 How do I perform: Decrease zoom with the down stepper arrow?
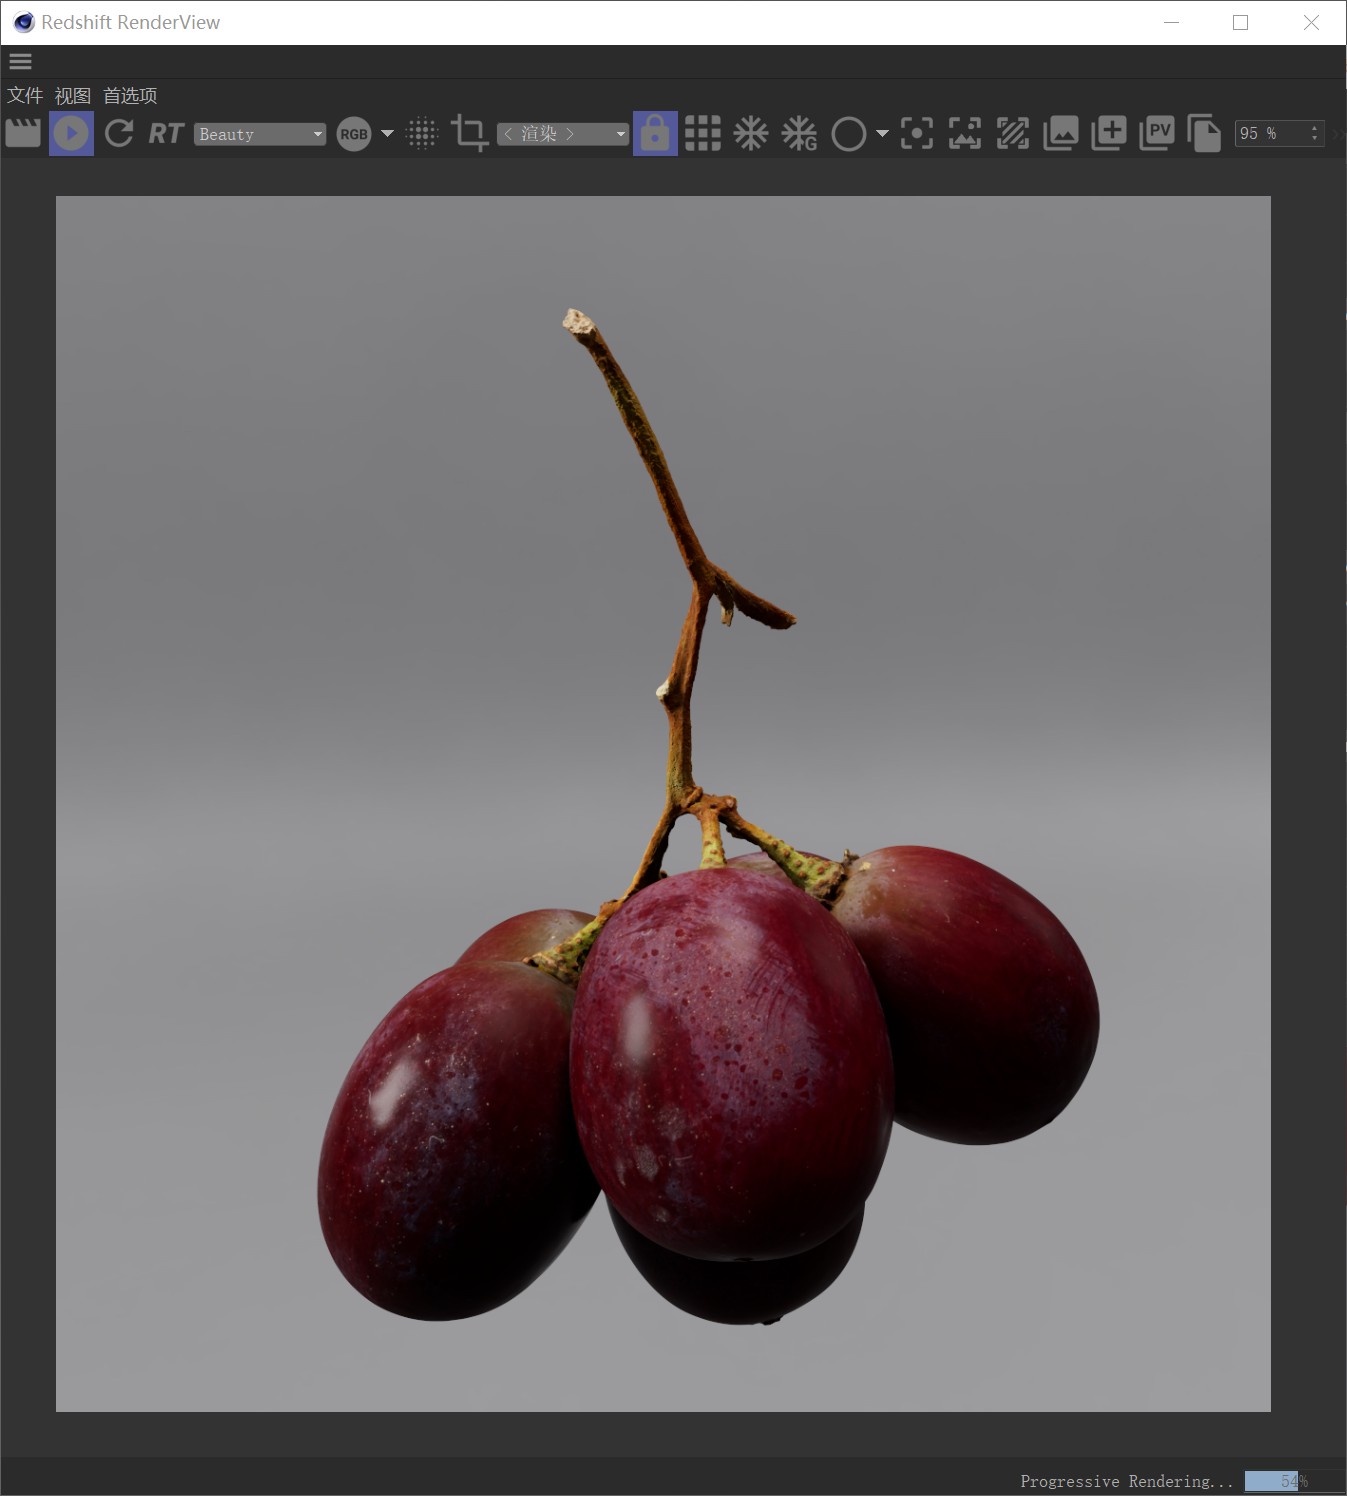[x=1315, y=140]
